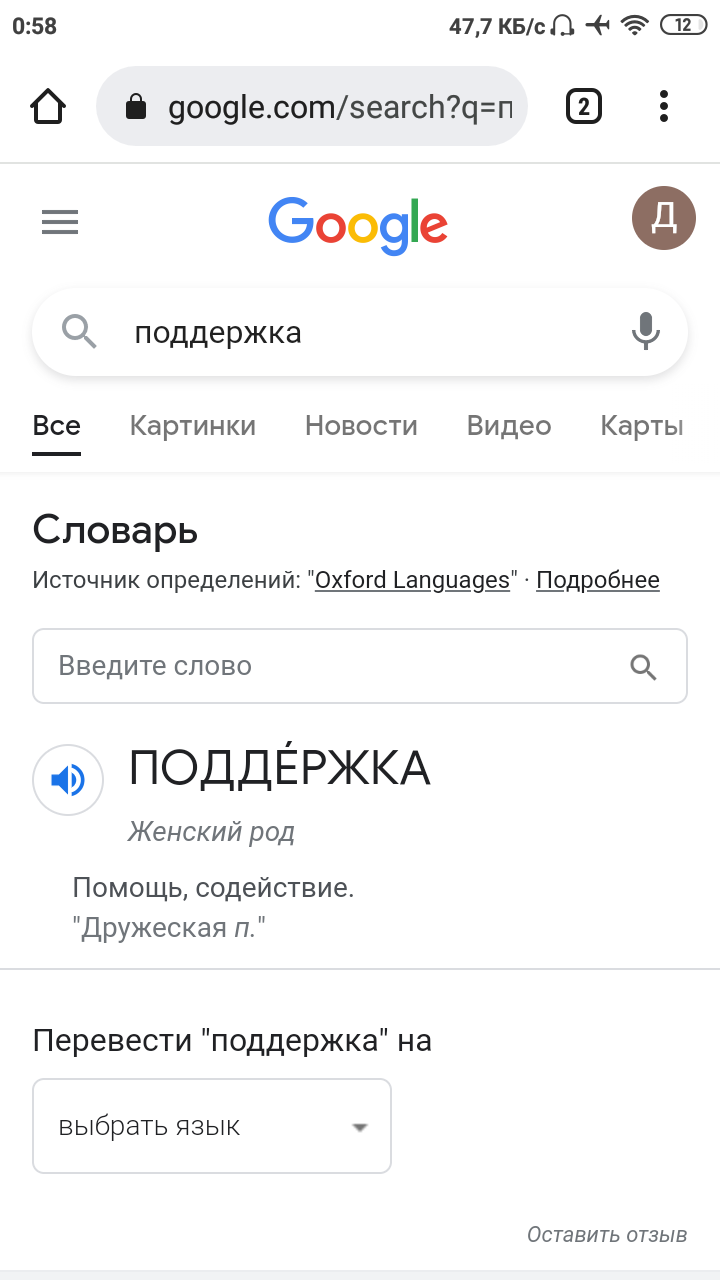Open the Oxford Languages link
This screenshot has width=720, height=1280.
[412, 580]
